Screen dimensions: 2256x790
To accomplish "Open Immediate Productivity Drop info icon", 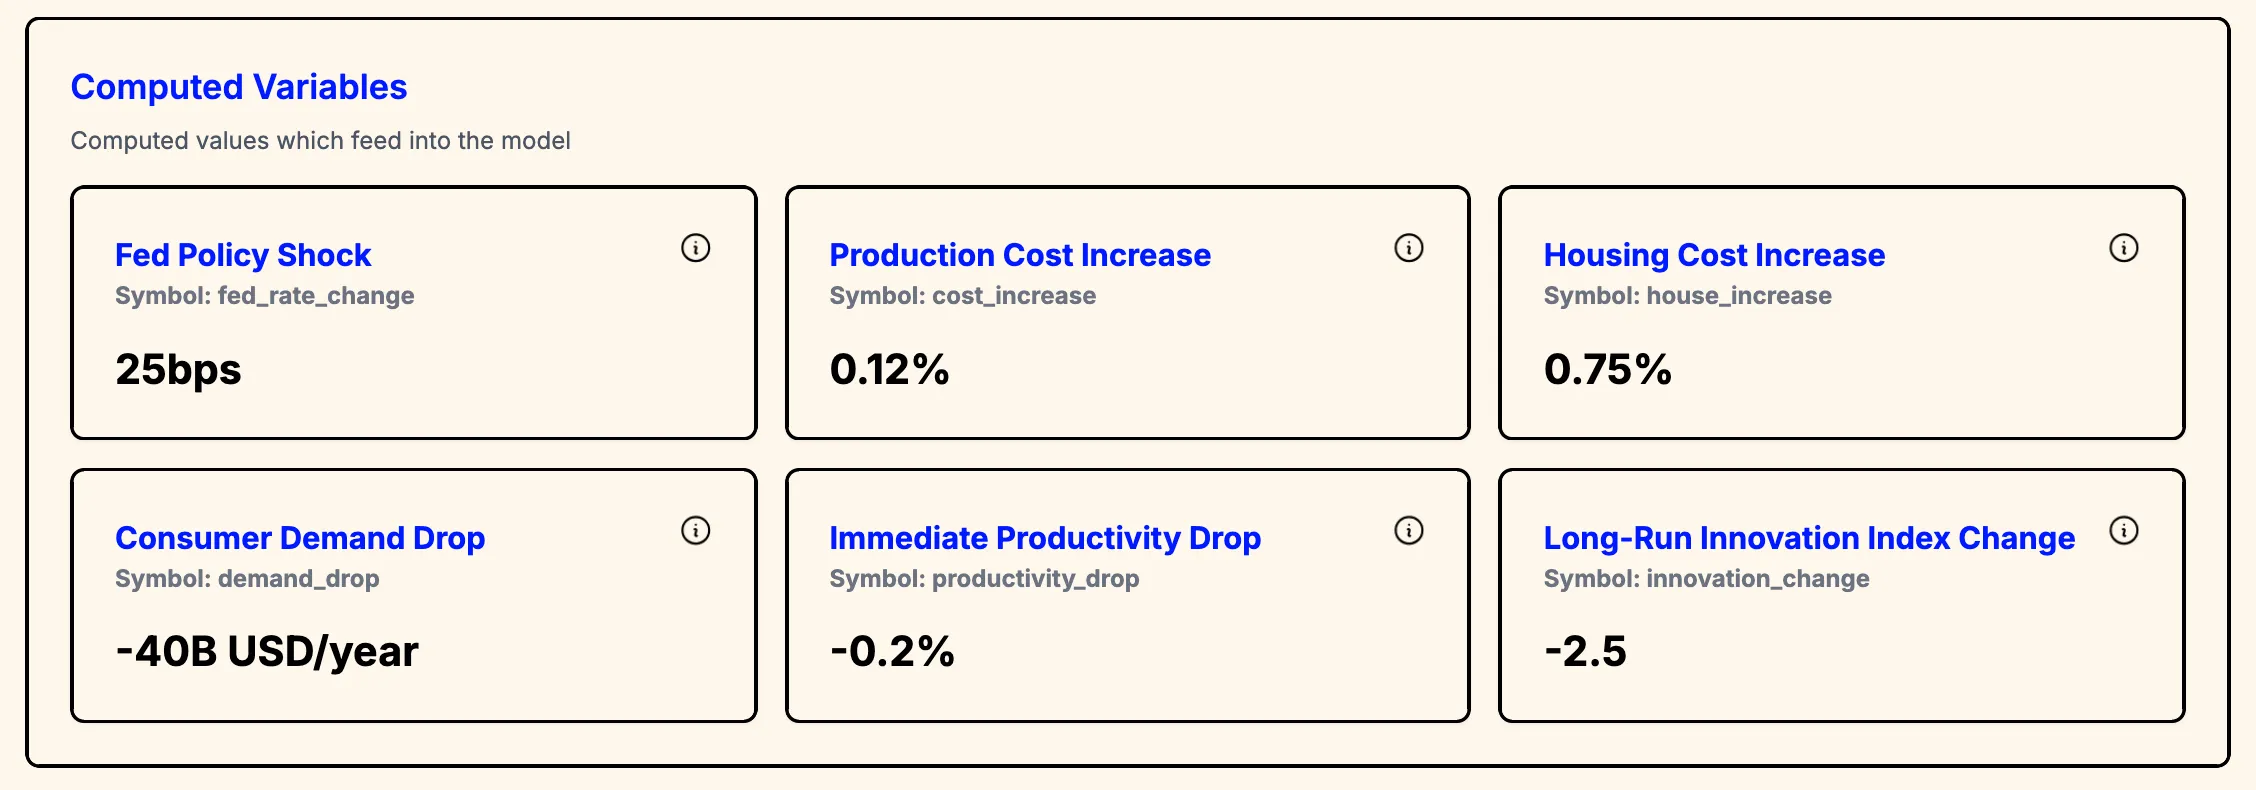I will pos(1408,530).
